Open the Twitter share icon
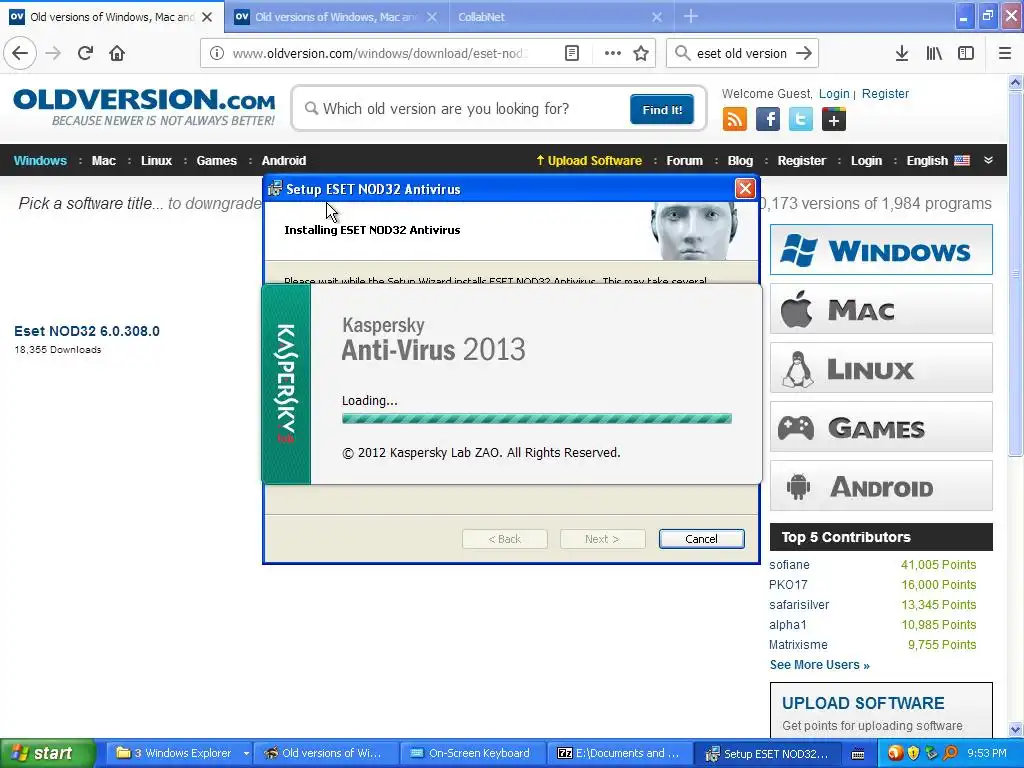1024x768 pixels. point(801,119)
